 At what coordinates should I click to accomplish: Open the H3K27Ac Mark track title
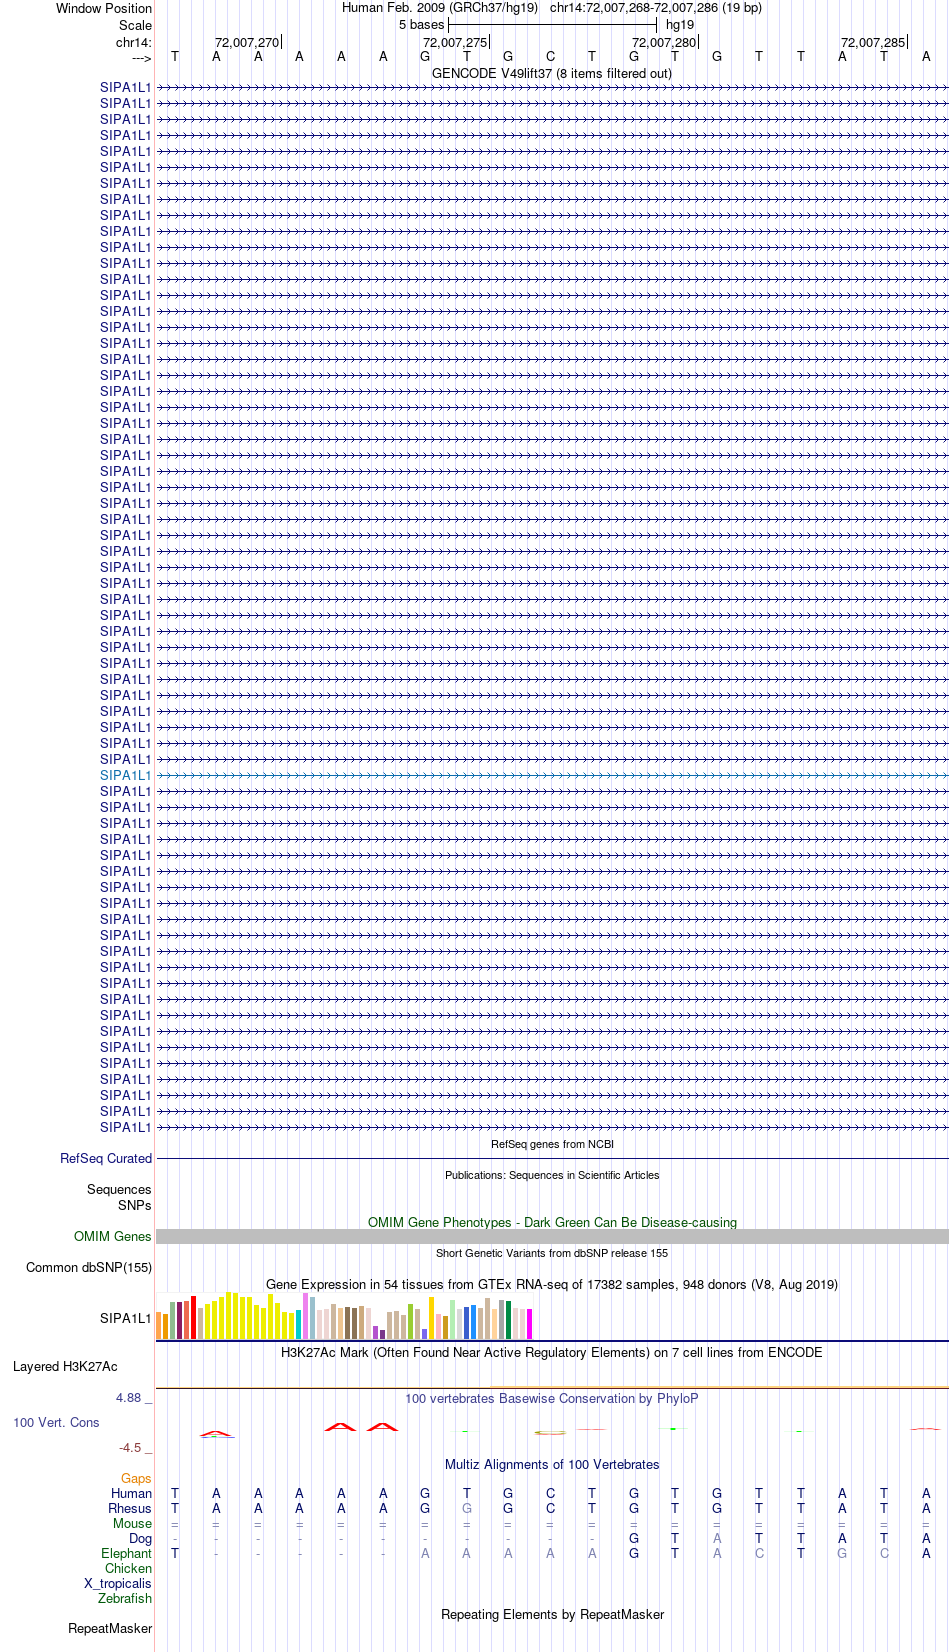[552, 1352]
